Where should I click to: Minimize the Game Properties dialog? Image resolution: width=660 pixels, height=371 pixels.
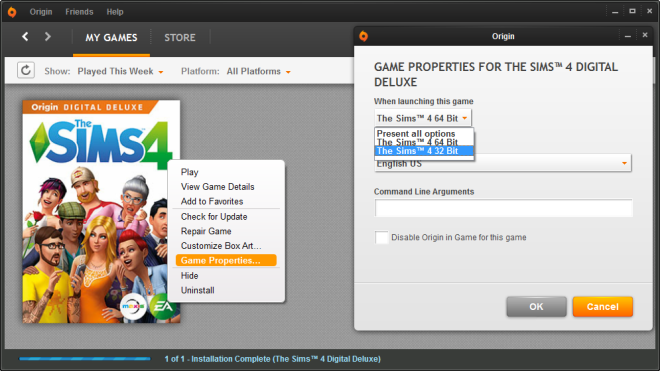tap(628, 36)
